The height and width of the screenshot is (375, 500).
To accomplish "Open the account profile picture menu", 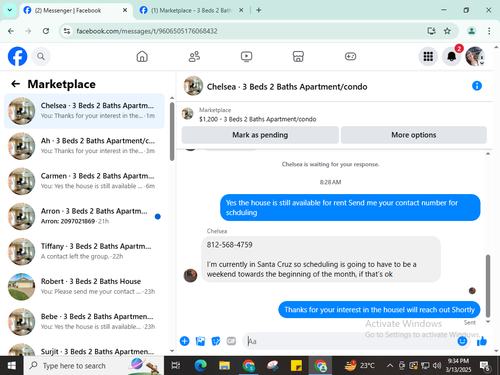I will pos(475,56).
